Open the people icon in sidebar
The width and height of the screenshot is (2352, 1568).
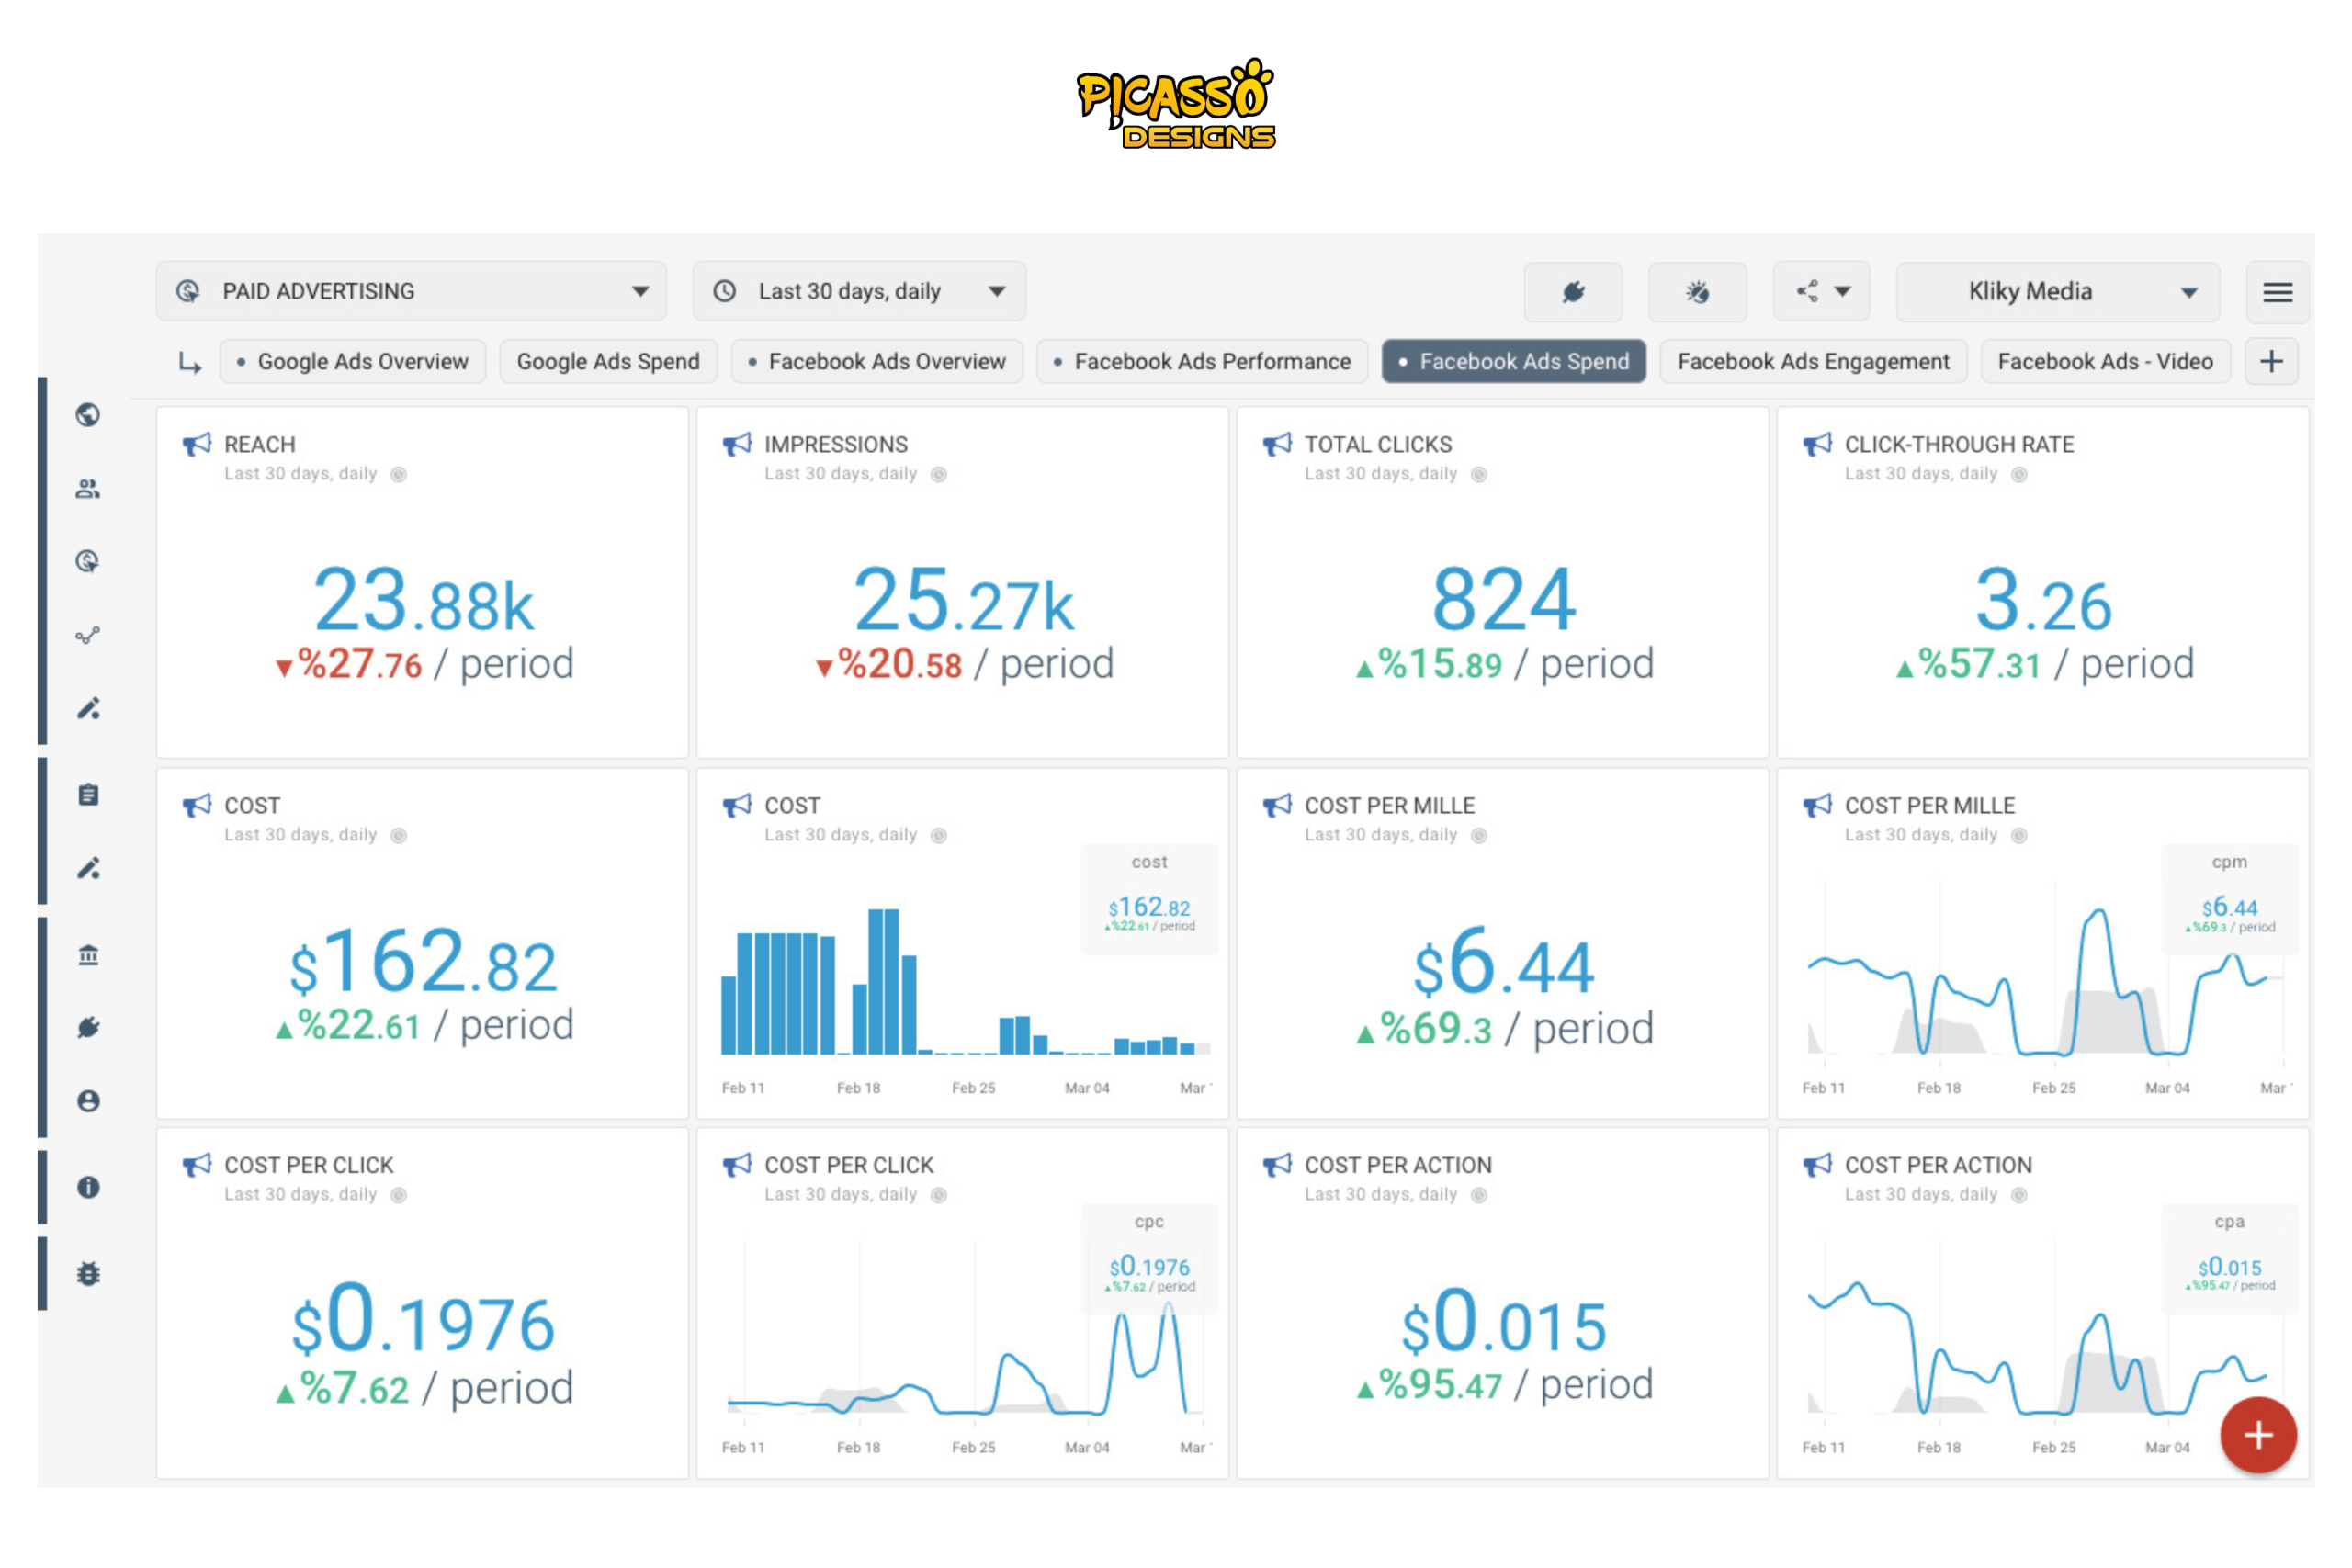click(88, 488)
